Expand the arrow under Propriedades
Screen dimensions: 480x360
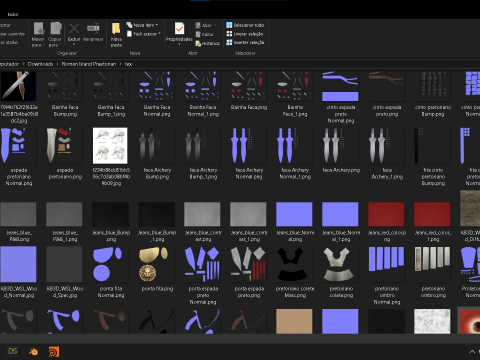(179, 44)
